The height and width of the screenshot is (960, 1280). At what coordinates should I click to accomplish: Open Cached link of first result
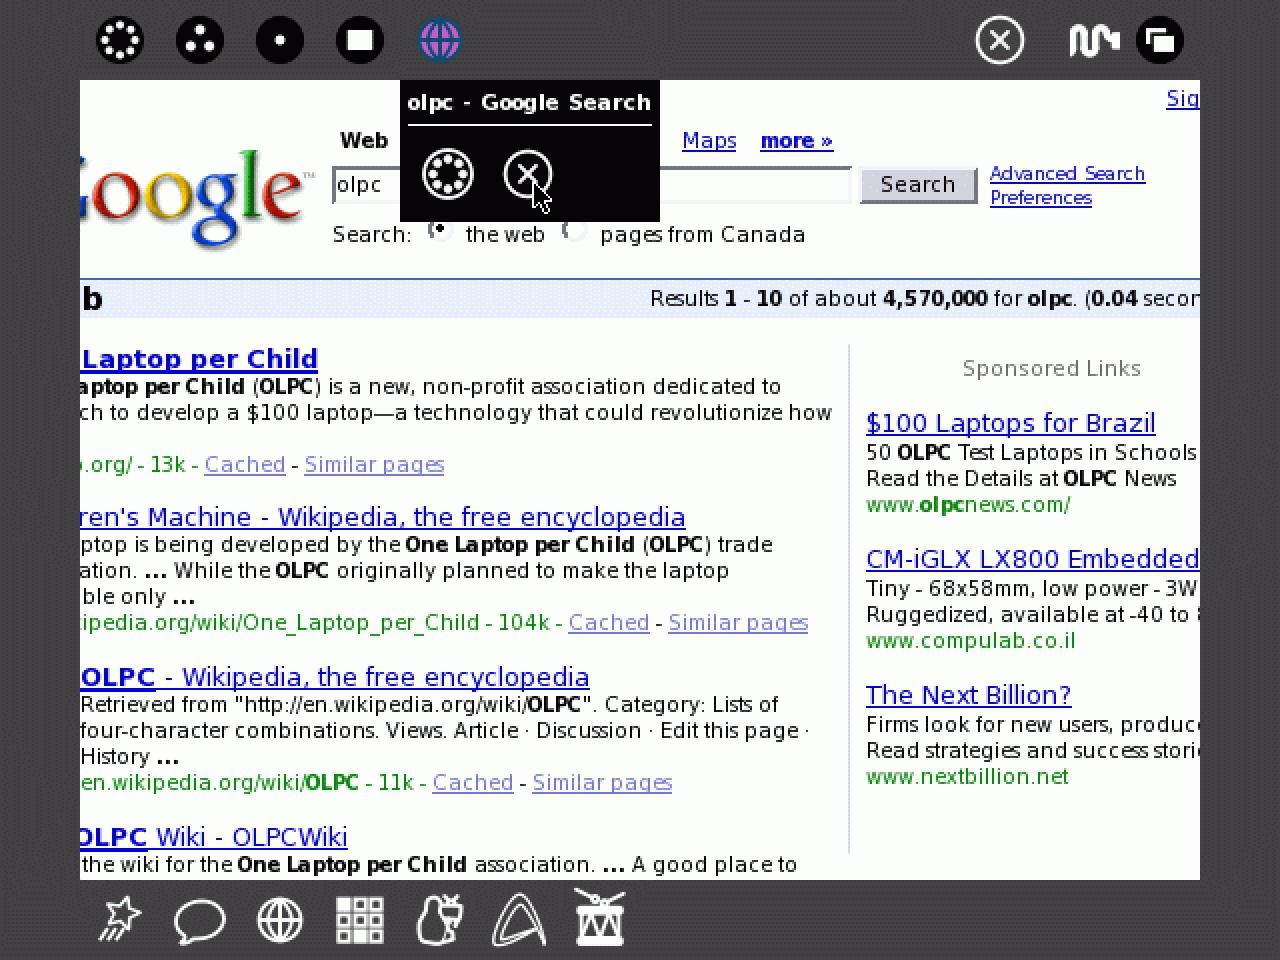point(245,465)
